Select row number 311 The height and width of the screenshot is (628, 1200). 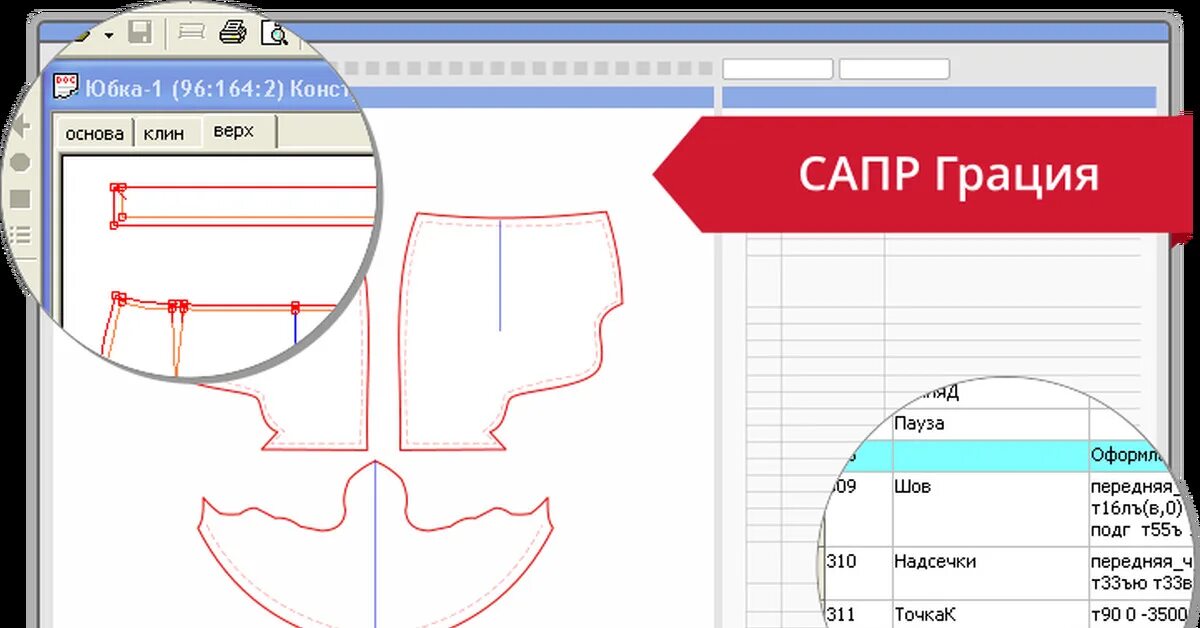(841, 614)
